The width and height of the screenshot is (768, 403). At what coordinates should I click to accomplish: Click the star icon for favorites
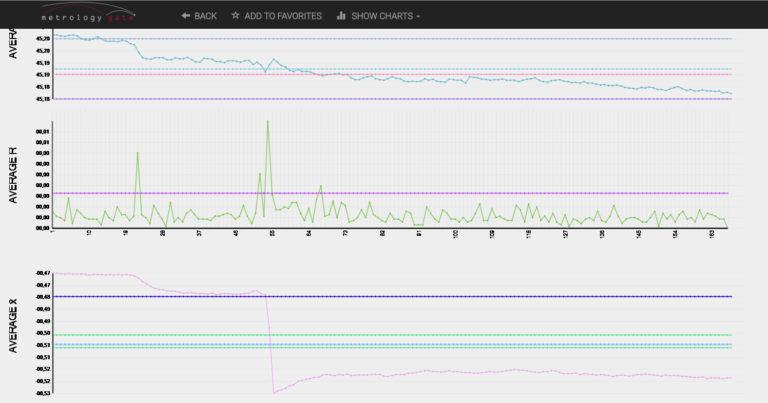(x=236, y=16)
